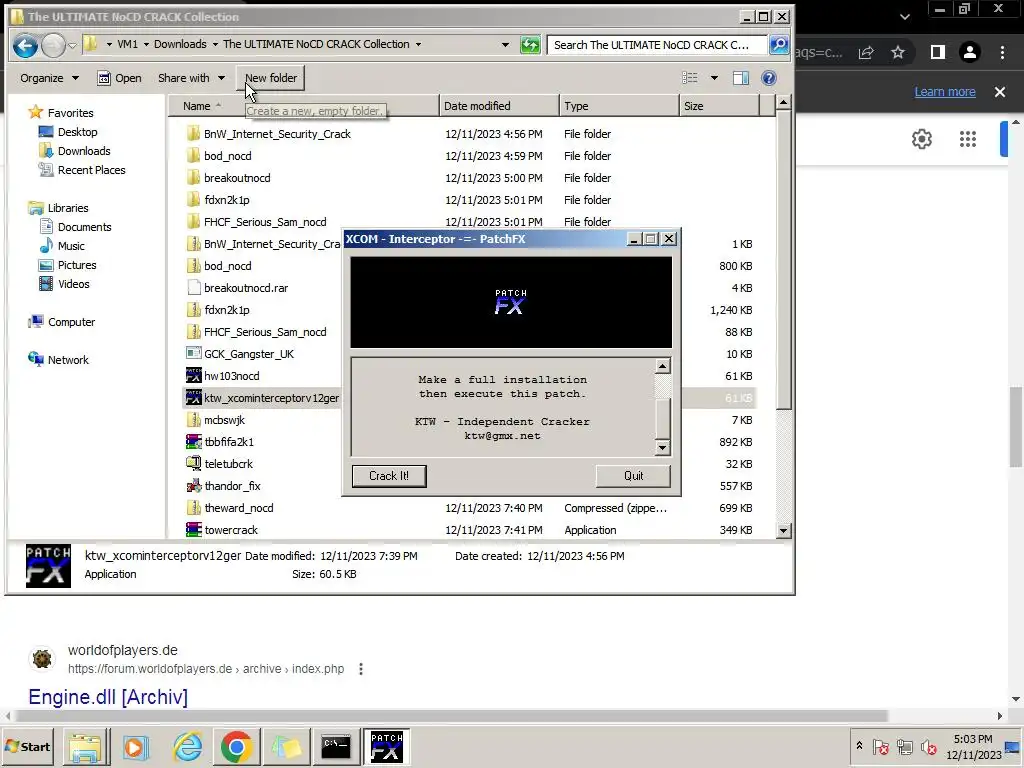Select the towercrack application icon
1024x768 pixels.
pyautogui.click(x=193, y=530)
